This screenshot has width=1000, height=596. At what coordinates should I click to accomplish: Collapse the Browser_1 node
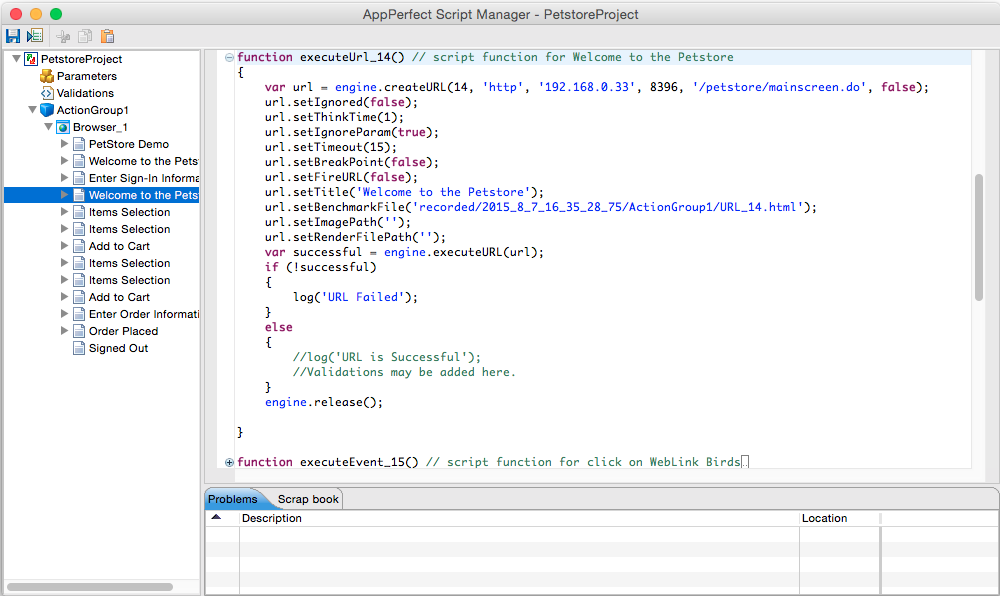[x=48, y=127]
